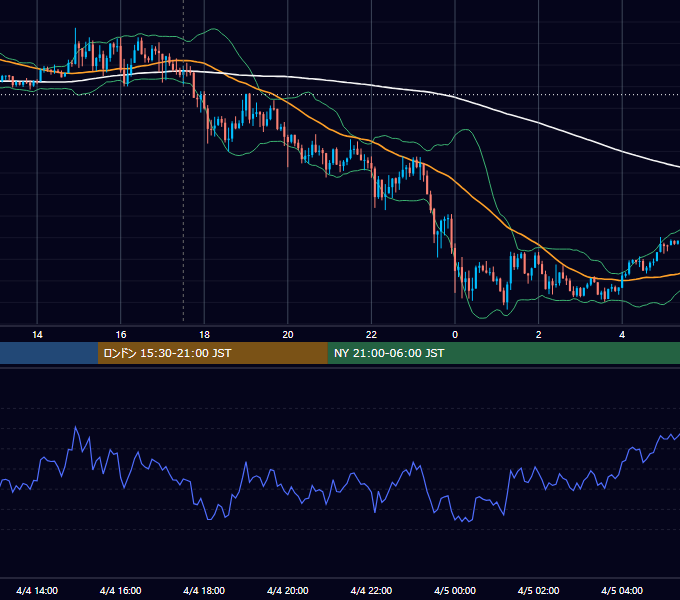
Task: Click the ロンドン 15:30-21:00 JST session bar
Action: [212, 353]
